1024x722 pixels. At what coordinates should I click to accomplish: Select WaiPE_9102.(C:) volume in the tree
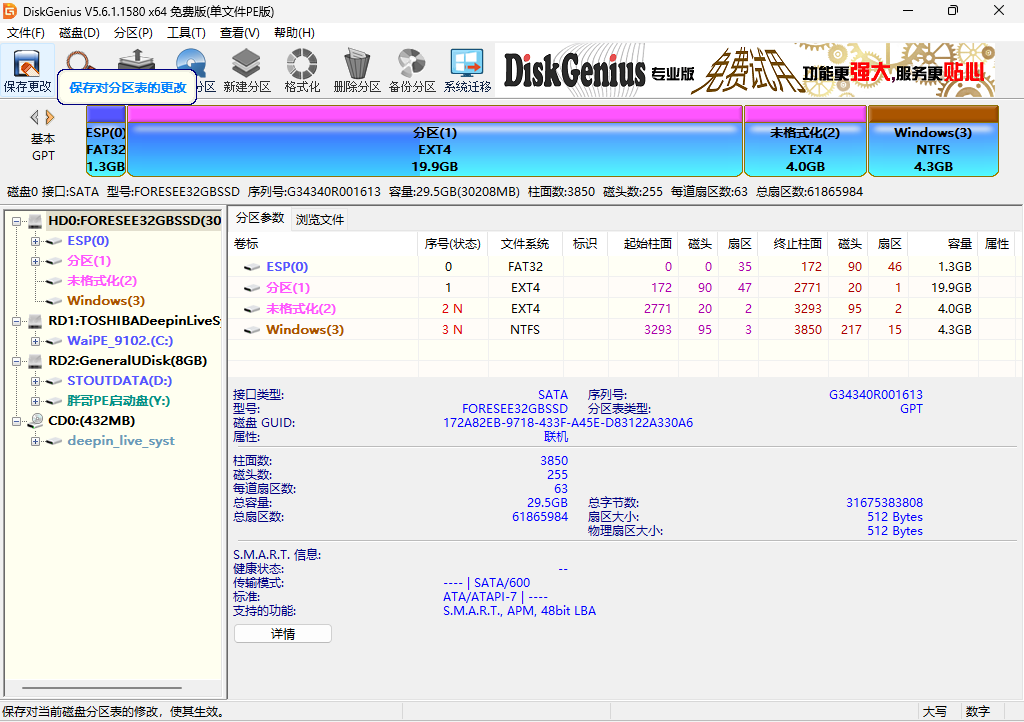[x=120, y=341]
